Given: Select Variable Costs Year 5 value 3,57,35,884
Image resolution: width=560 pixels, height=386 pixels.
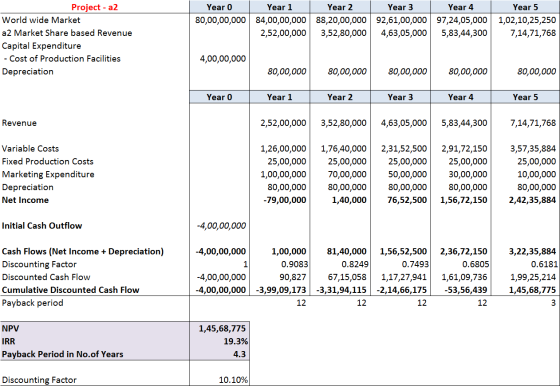Looking at the screenshot, I should click(533, 149).
